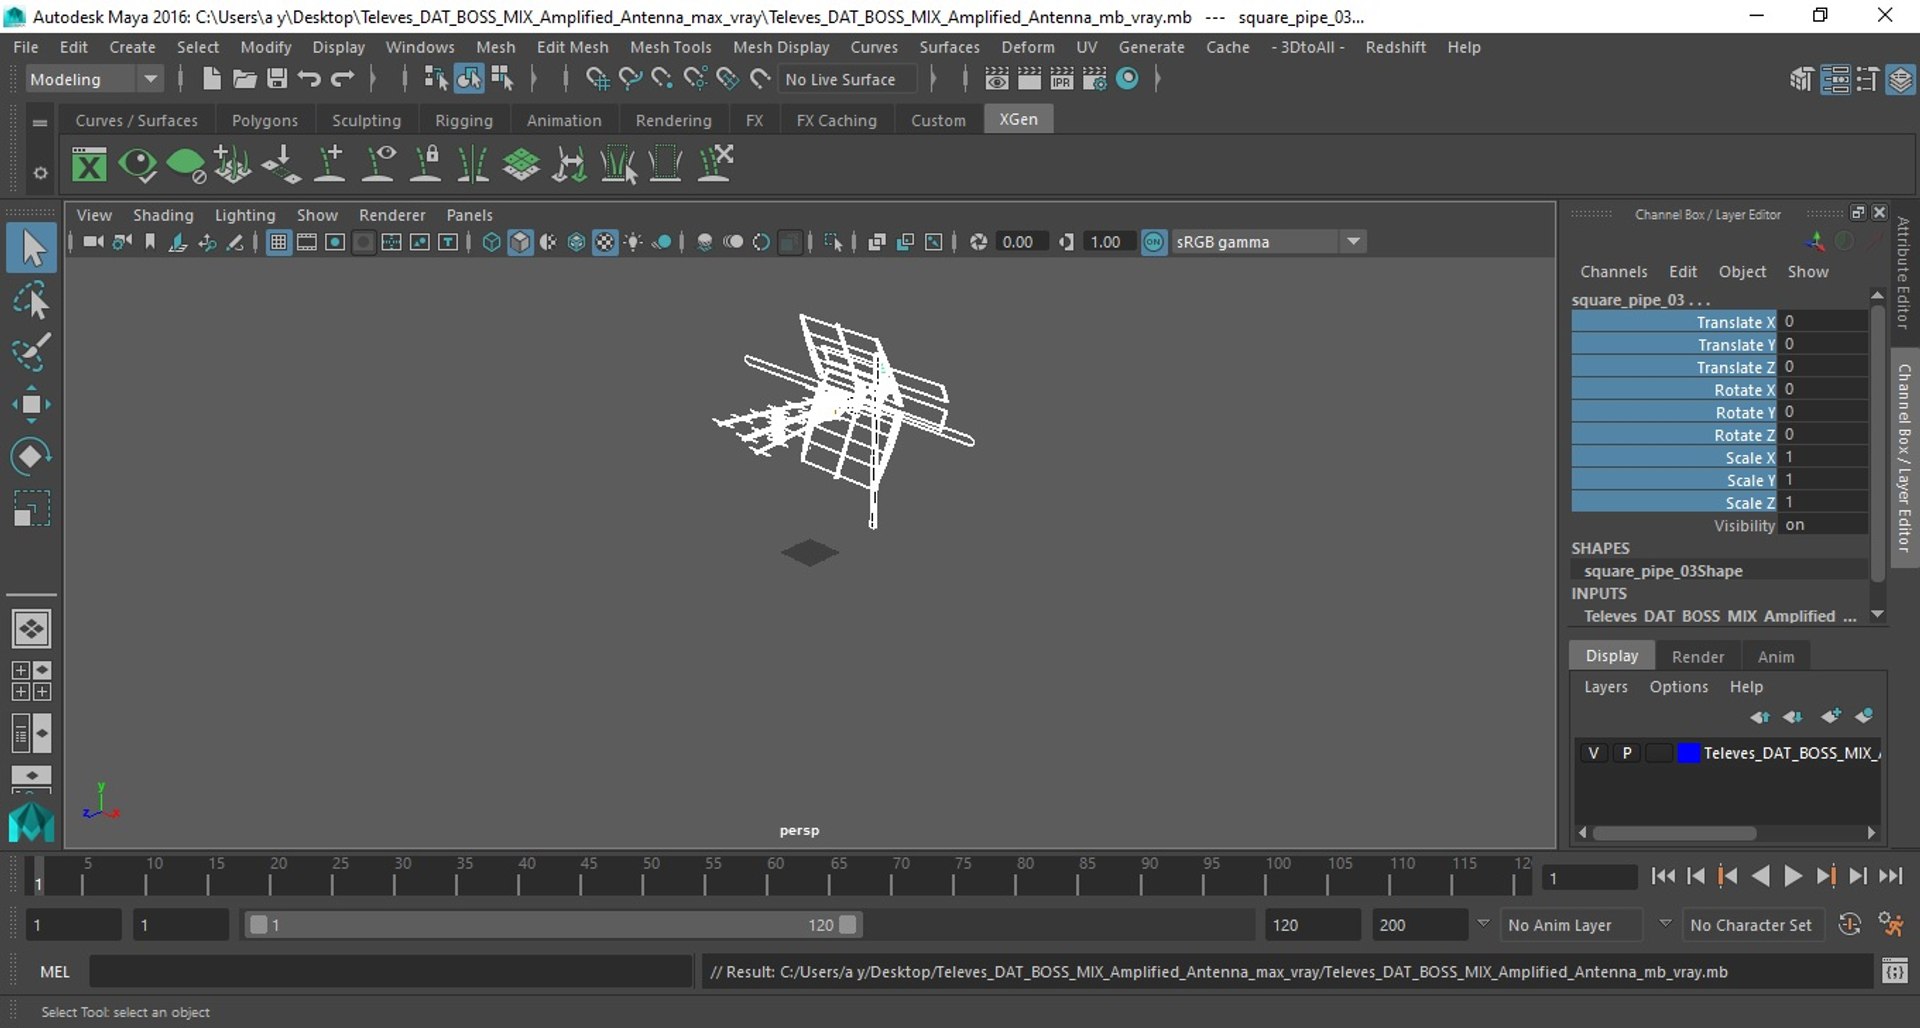This screenshot has width=1920, height=1028.
Task: Open the Mesh Tools menu
Action: point(670,47)
